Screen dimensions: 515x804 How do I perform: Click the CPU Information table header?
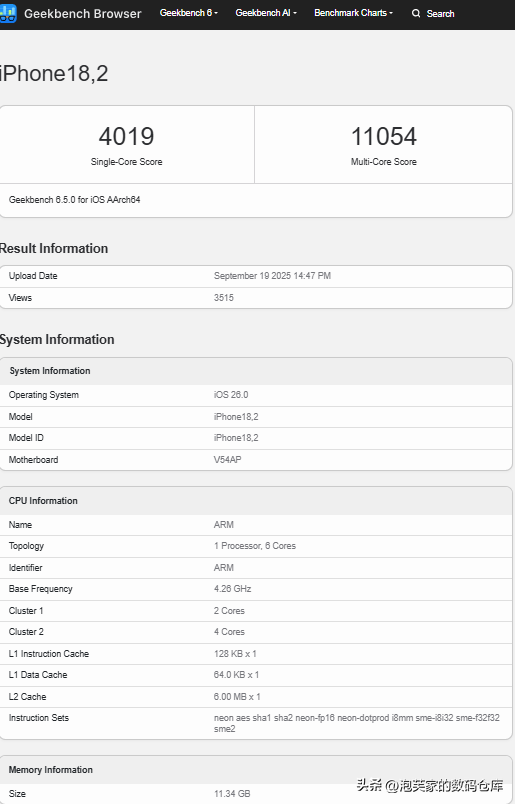click(x=256, y=501)
